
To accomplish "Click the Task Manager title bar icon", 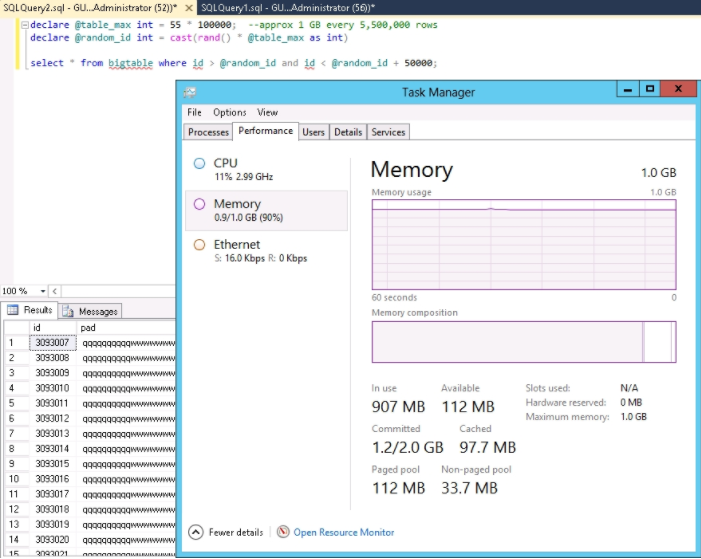I will (190, 91).
